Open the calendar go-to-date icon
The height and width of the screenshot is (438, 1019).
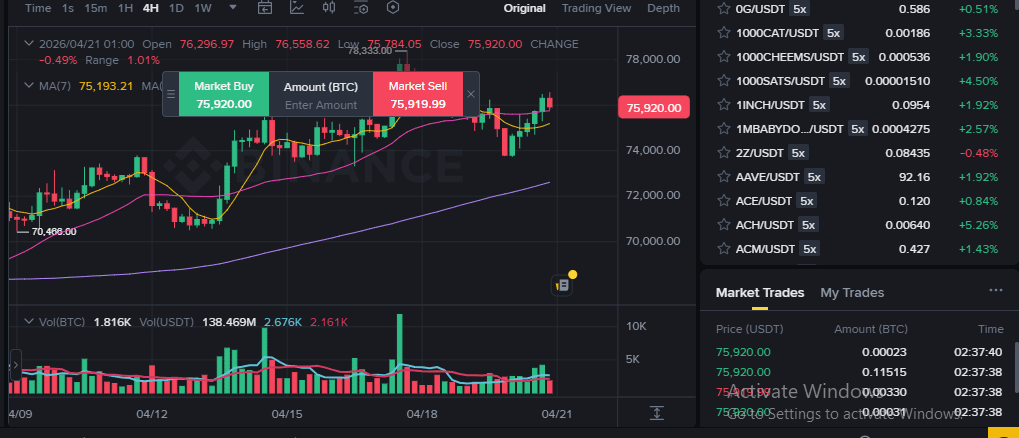pos(264,8)
